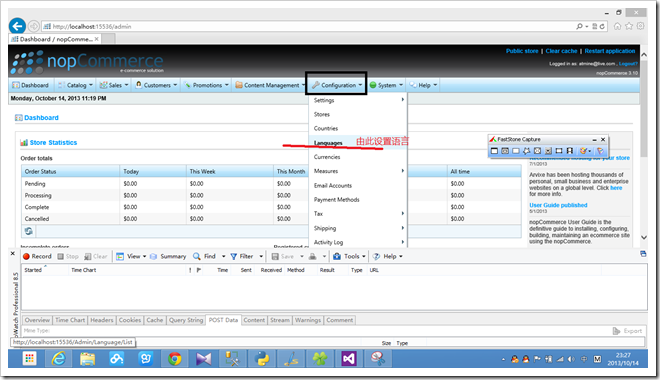
Task: Click the Clear cache link
Action: 561,51
